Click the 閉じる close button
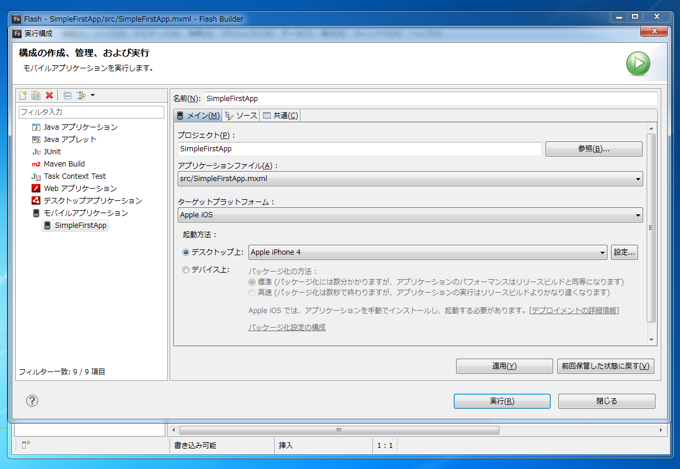The width and height of the screenshot is (680, 469). pyautogui.click(x=607, y=401)
